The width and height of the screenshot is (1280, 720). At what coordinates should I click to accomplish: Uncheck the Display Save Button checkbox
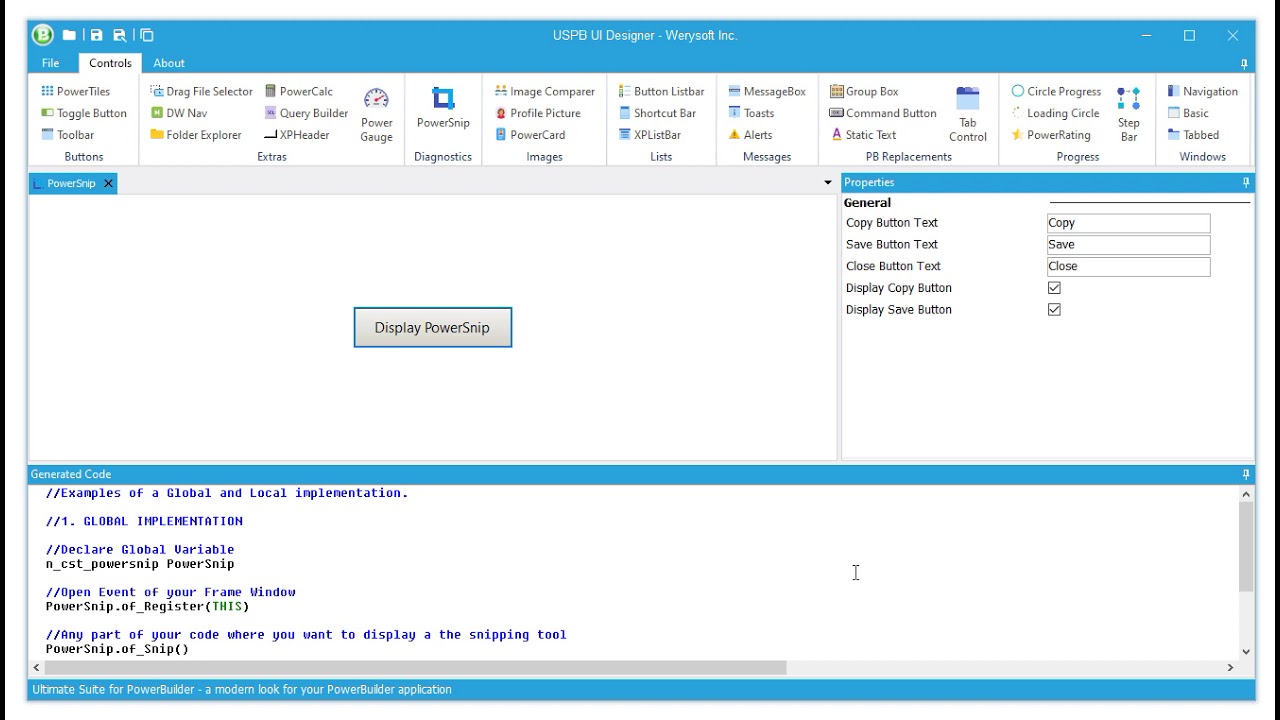pos(1054,310)
